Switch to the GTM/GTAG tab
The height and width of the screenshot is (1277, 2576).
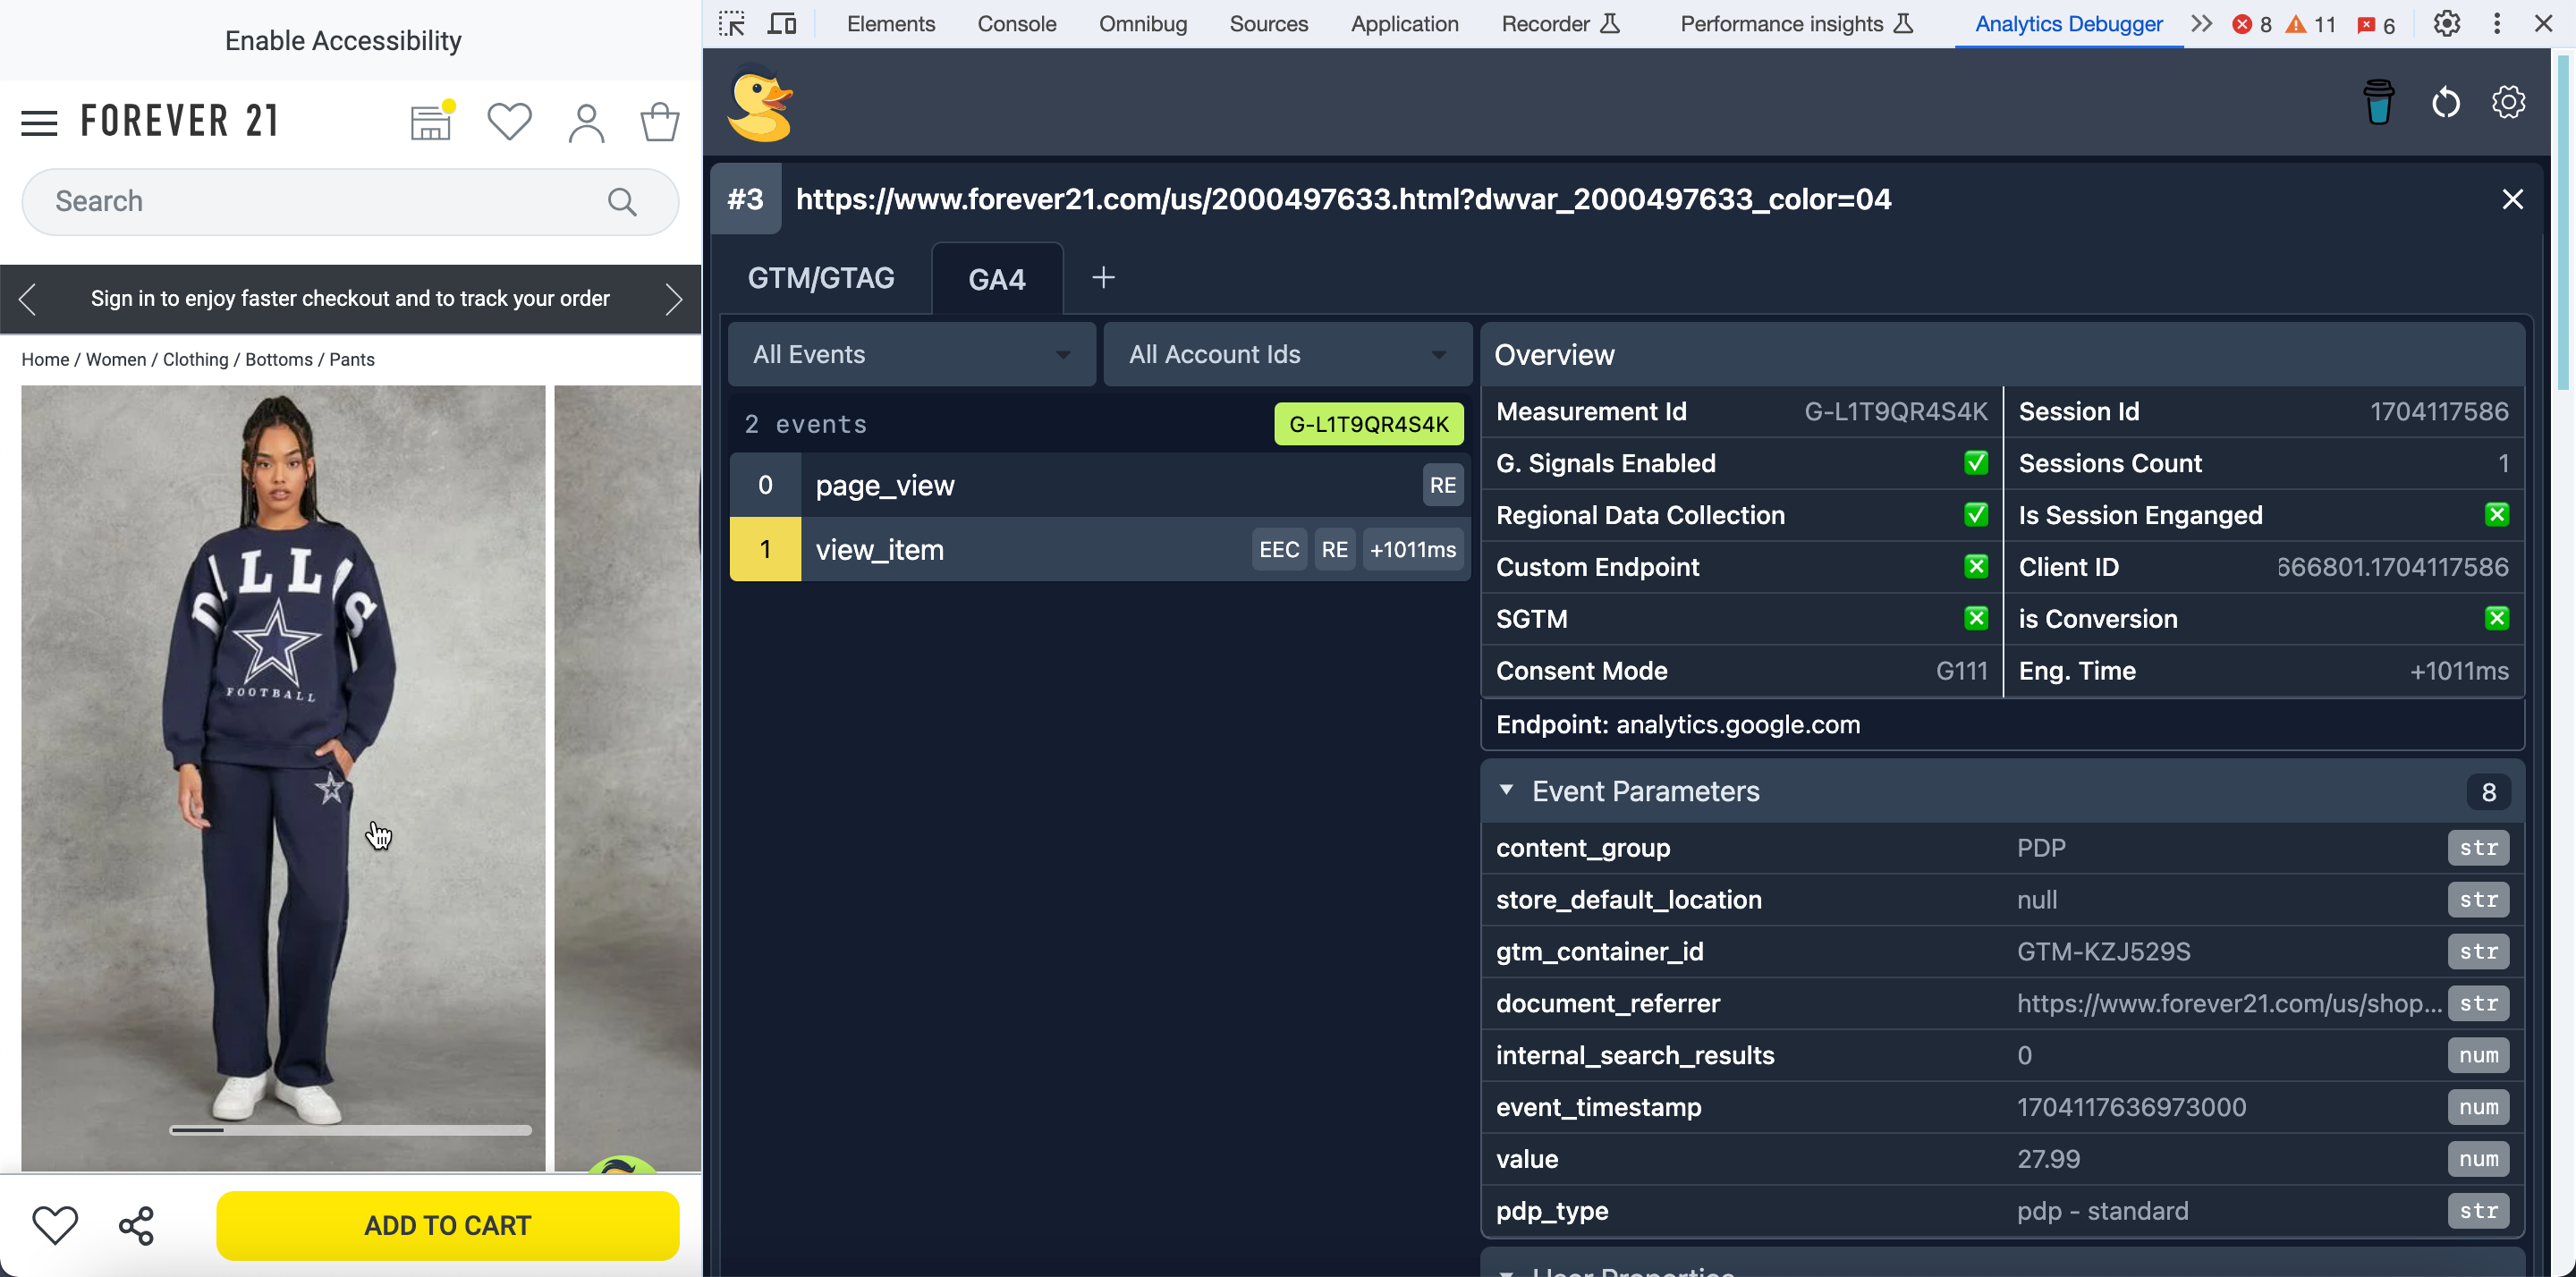click(820, 278)
